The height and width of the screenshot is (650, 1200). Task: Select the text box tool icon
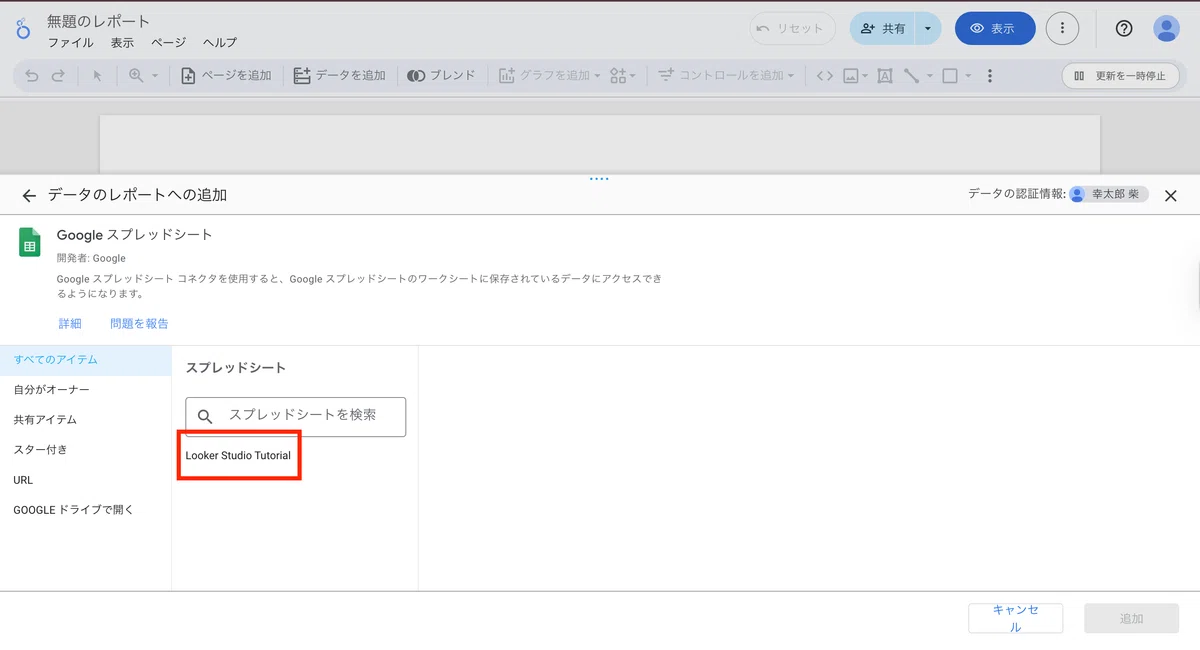885,76
